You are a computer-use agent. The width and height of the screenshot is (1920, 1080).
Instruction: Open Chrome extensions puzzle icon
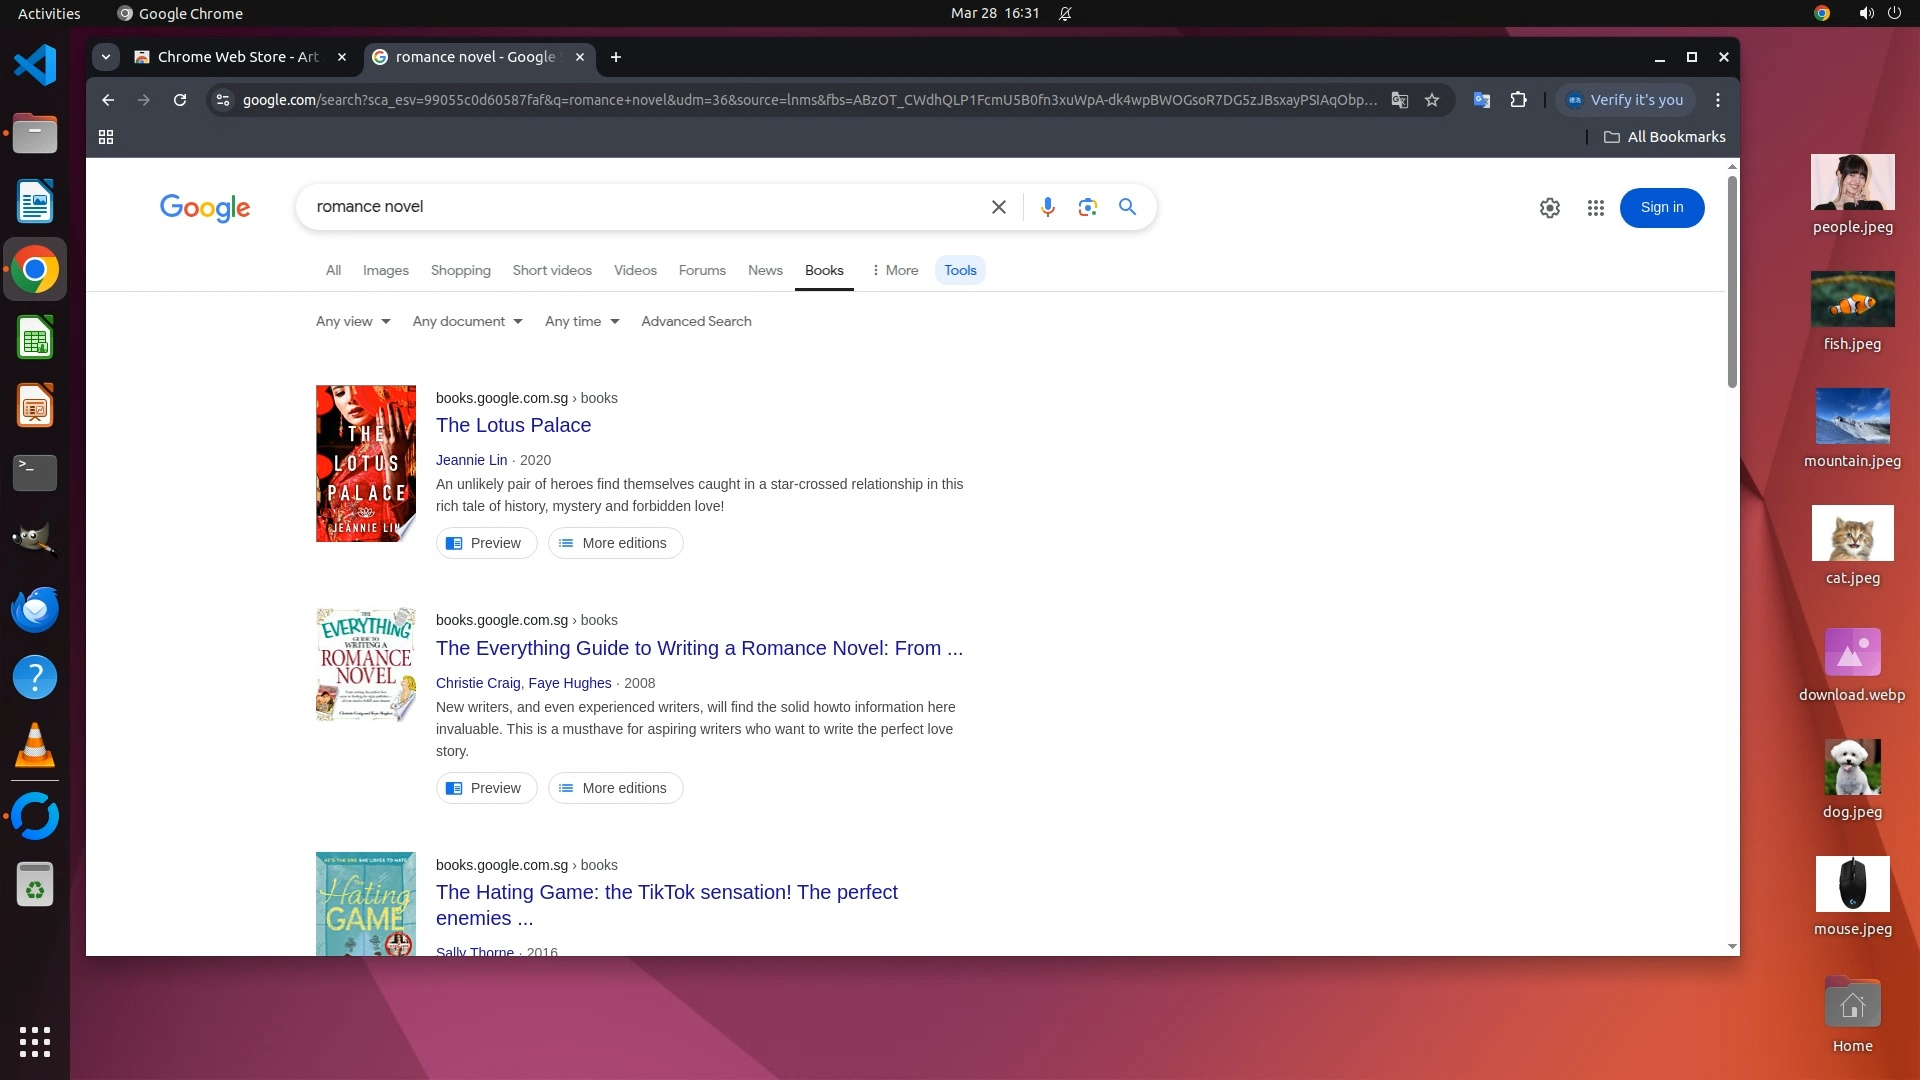[1518, 100]
